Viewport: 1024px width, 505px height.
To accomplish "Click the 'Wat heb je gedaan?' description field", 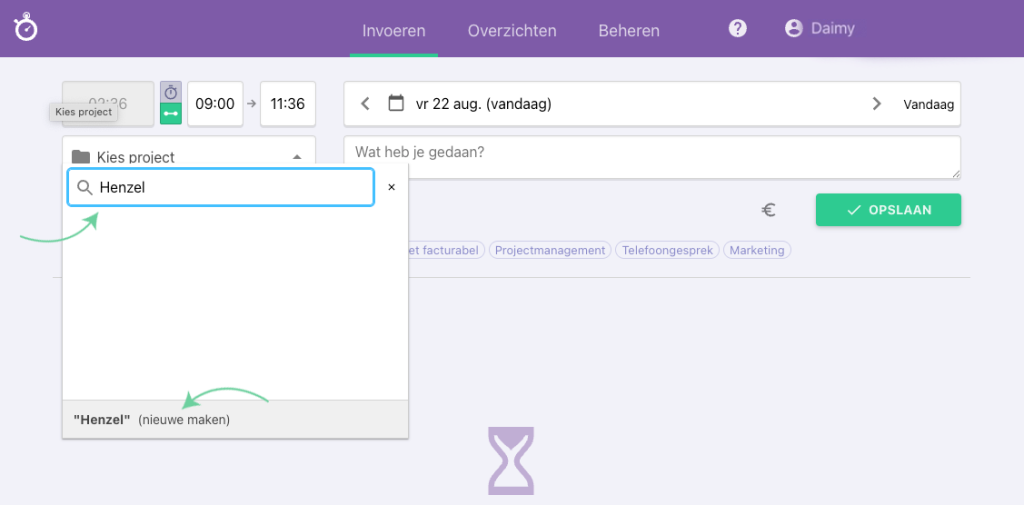I will pos(651,157).
